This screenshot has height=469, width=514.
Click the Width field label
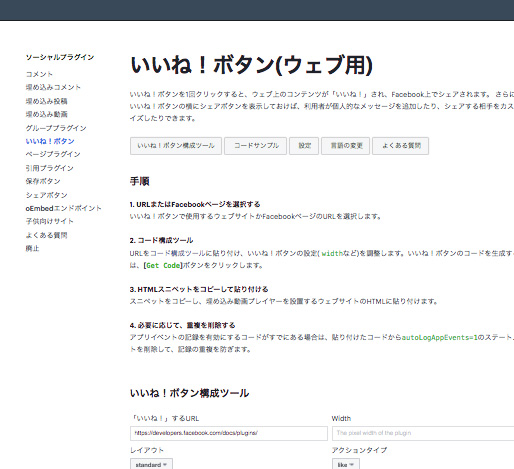click(341, 419)
